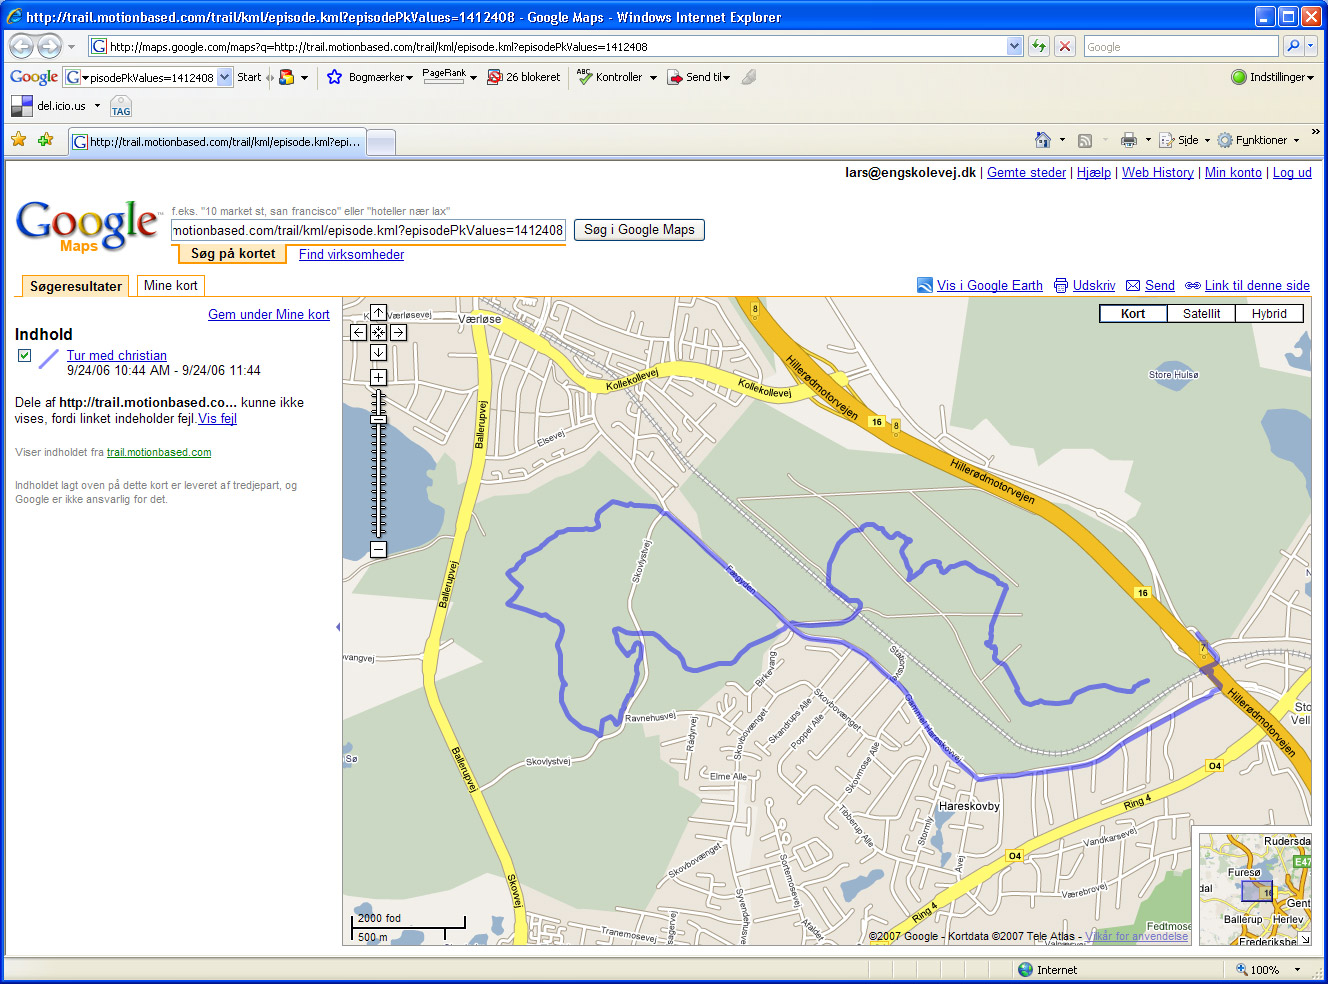Screen dimensions: 1328x984
Task: Expand the address bar URL dropdown
Action: 1014,46
